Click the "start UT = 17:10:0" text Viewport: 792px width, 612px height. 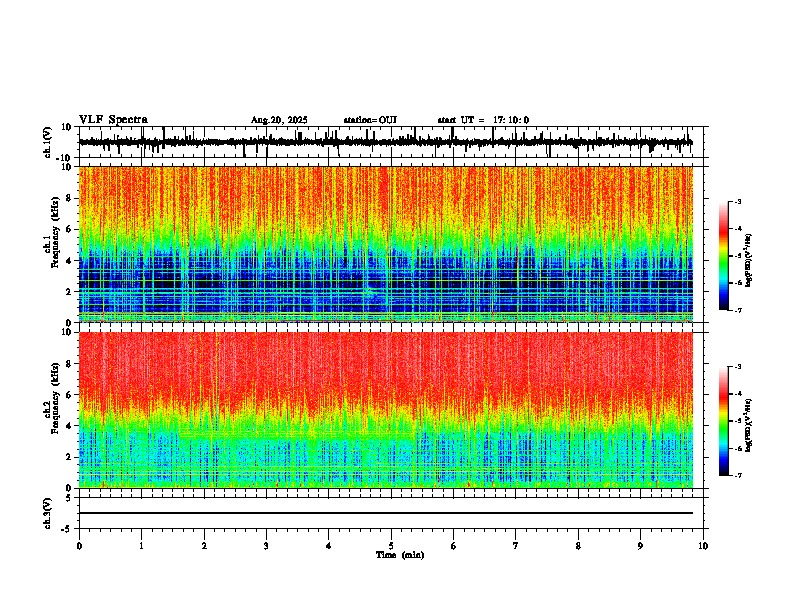(483, 120)
